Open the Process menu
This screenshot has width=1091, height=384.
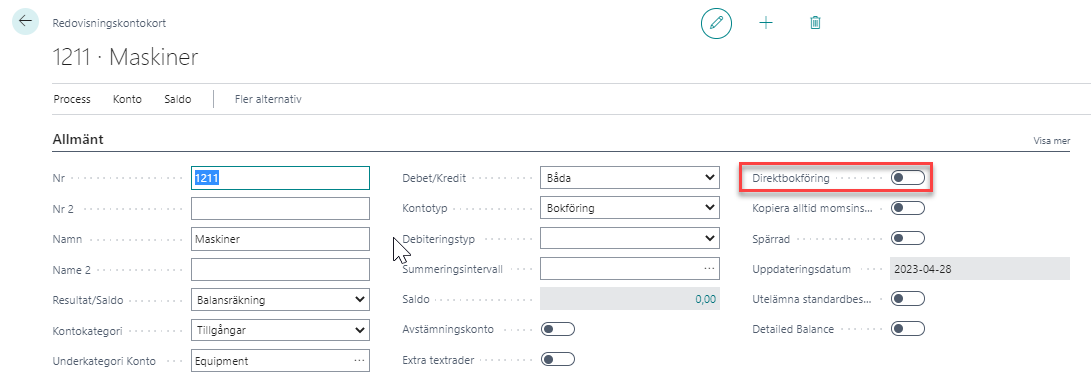tap(72, 99)
